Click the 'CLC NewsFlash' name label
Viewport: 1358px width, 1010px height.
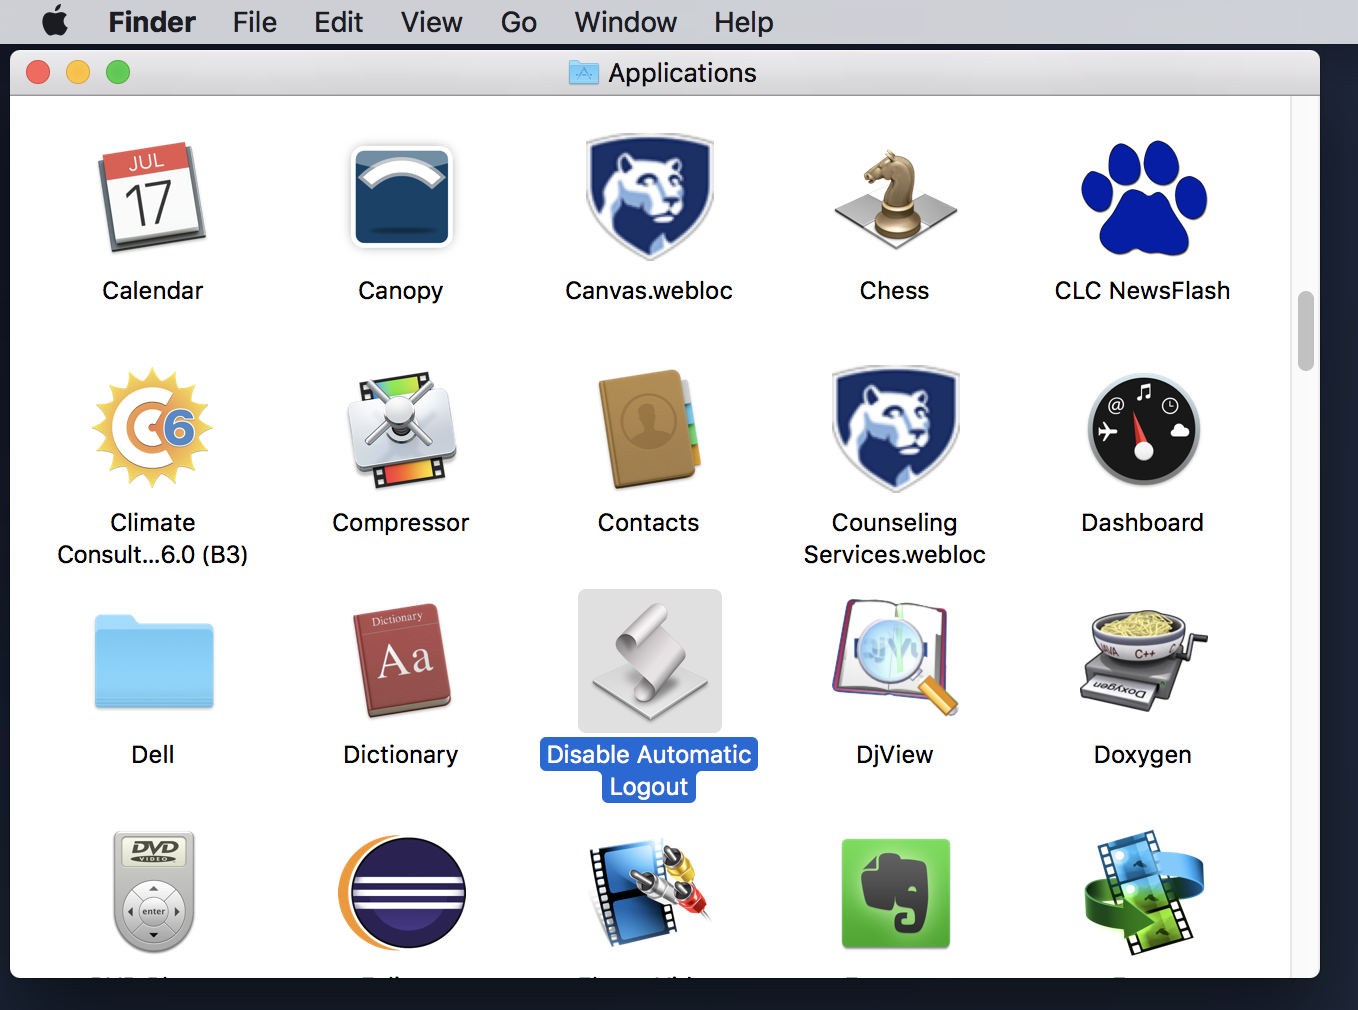tap(1143, 291)
